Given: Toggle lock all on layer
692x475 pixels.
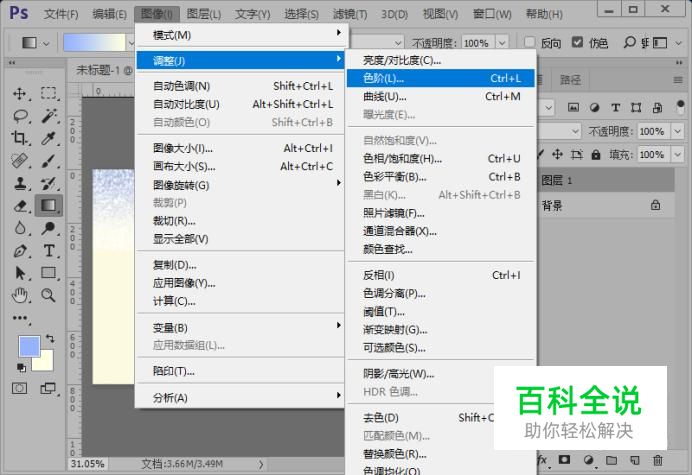Looking at the screenshot, I should click(596, 155).
